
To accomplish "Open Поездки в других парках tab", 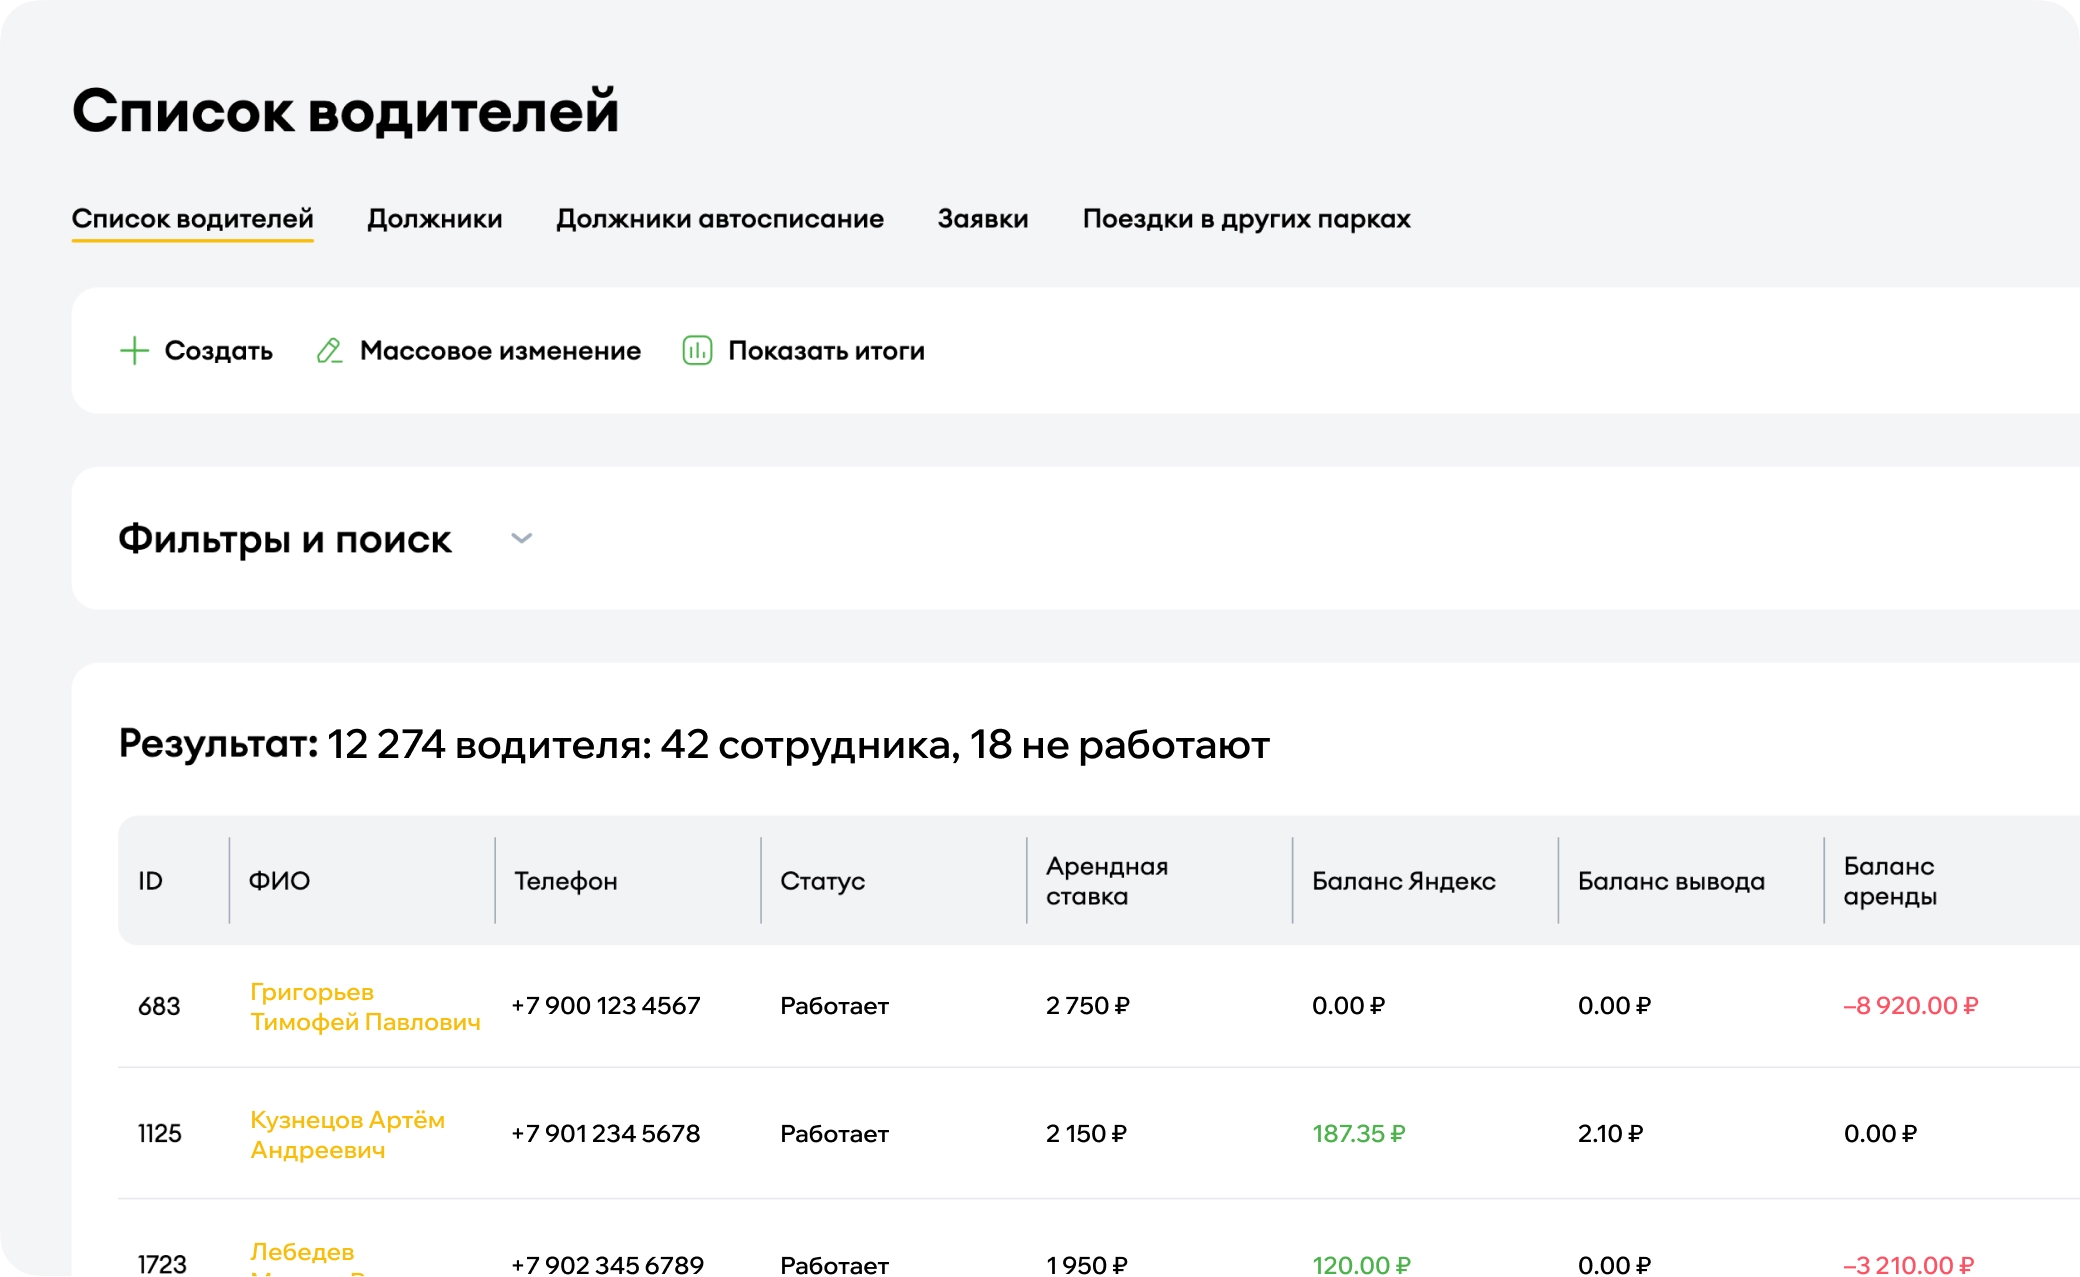I will [1246, 219].
